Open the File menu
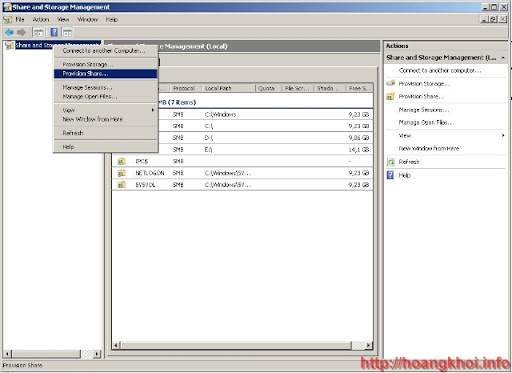512x373 pixels. [20, 20]
